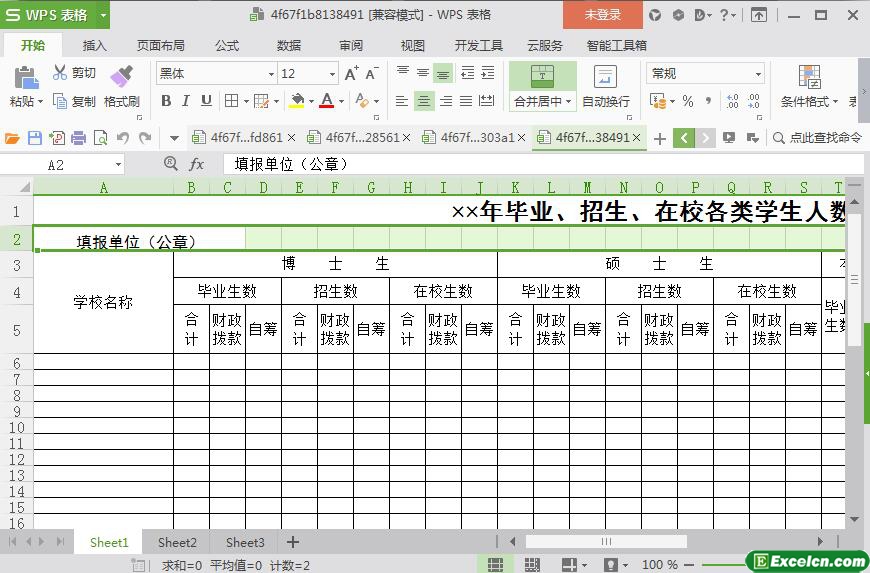Screen dimensions: 870x573
Task: Click the 未登录 login button
Action: point(602,14)
